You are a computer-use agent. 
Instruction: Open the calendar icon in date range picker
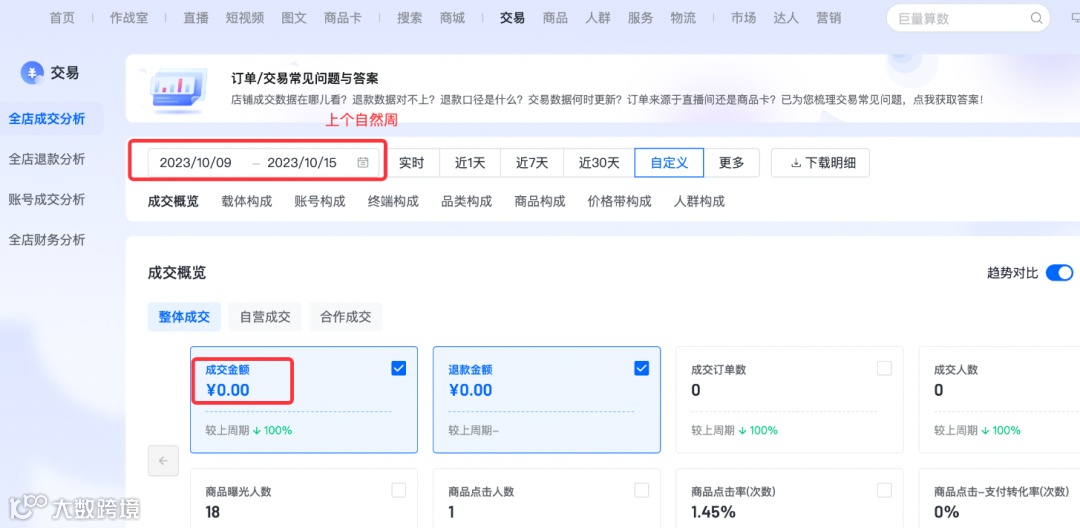point(363,163)
